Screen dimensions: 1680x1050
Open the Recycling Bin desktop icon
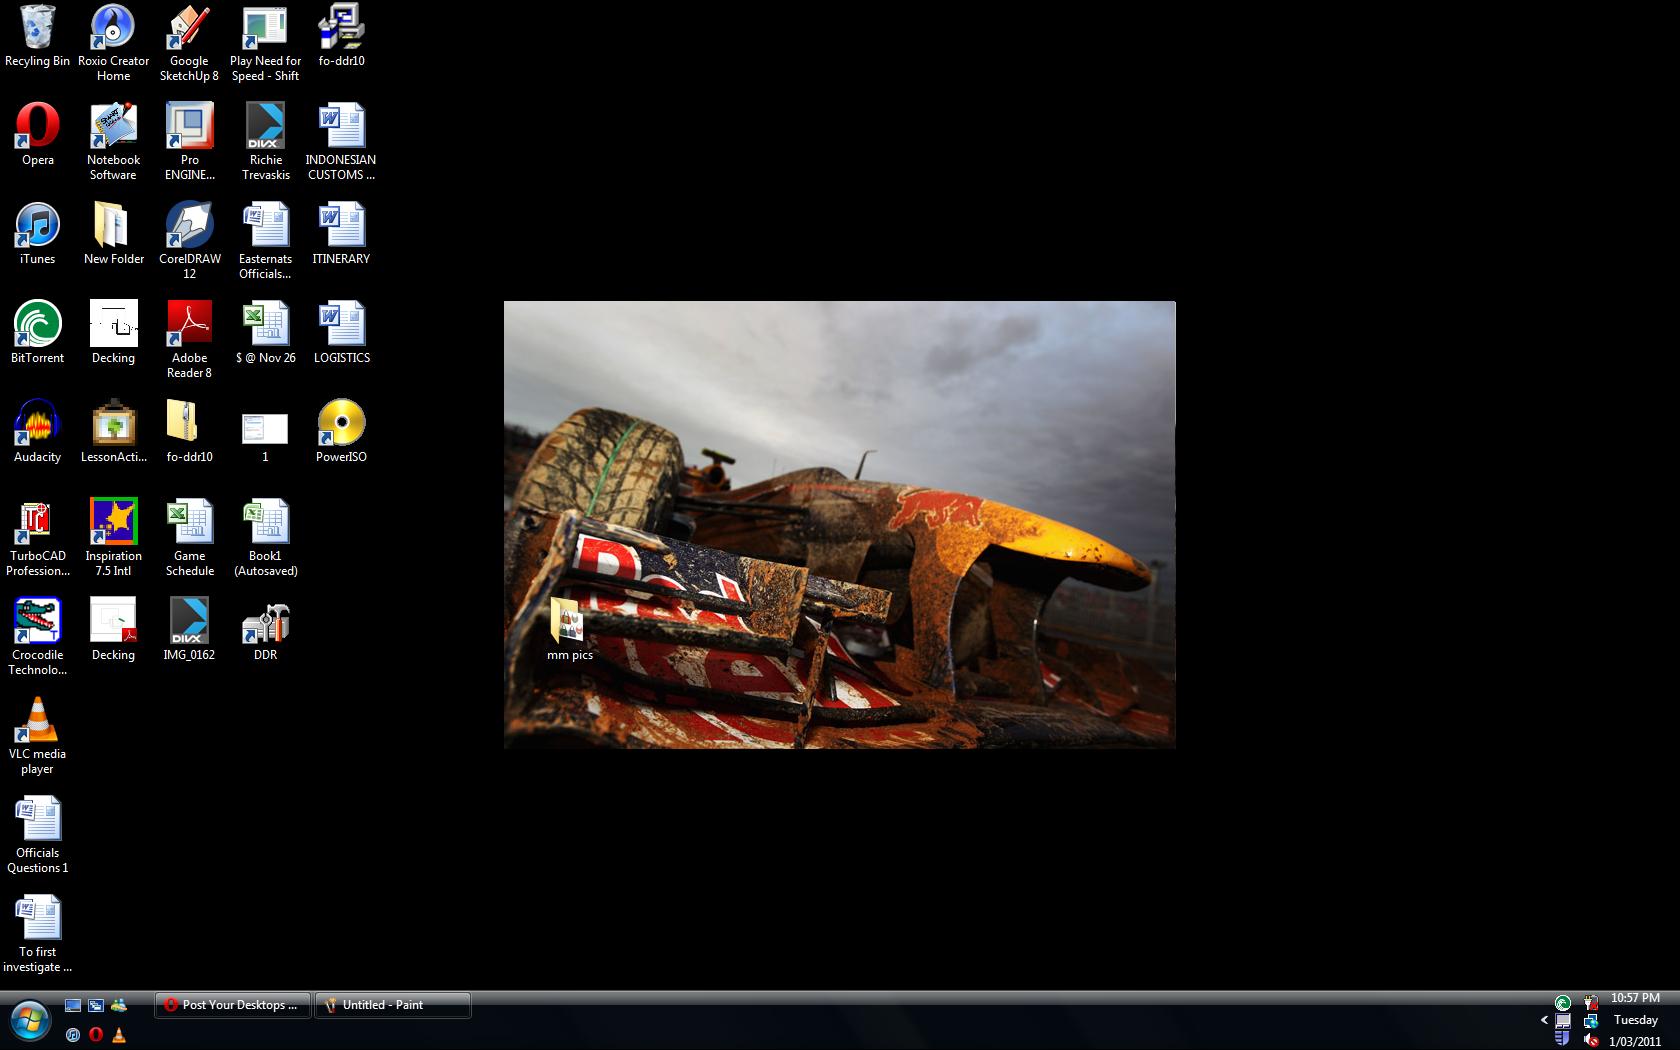tap(37, 37)
